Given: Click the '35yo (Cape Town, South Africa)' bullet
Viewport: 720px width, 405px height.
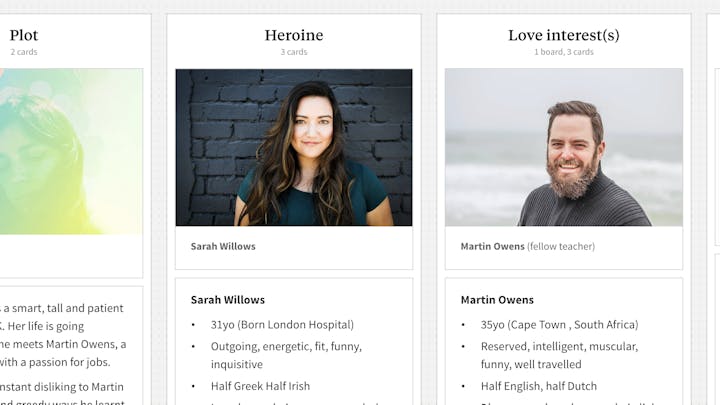Looking at the screenshot, I should click(559, 325).
